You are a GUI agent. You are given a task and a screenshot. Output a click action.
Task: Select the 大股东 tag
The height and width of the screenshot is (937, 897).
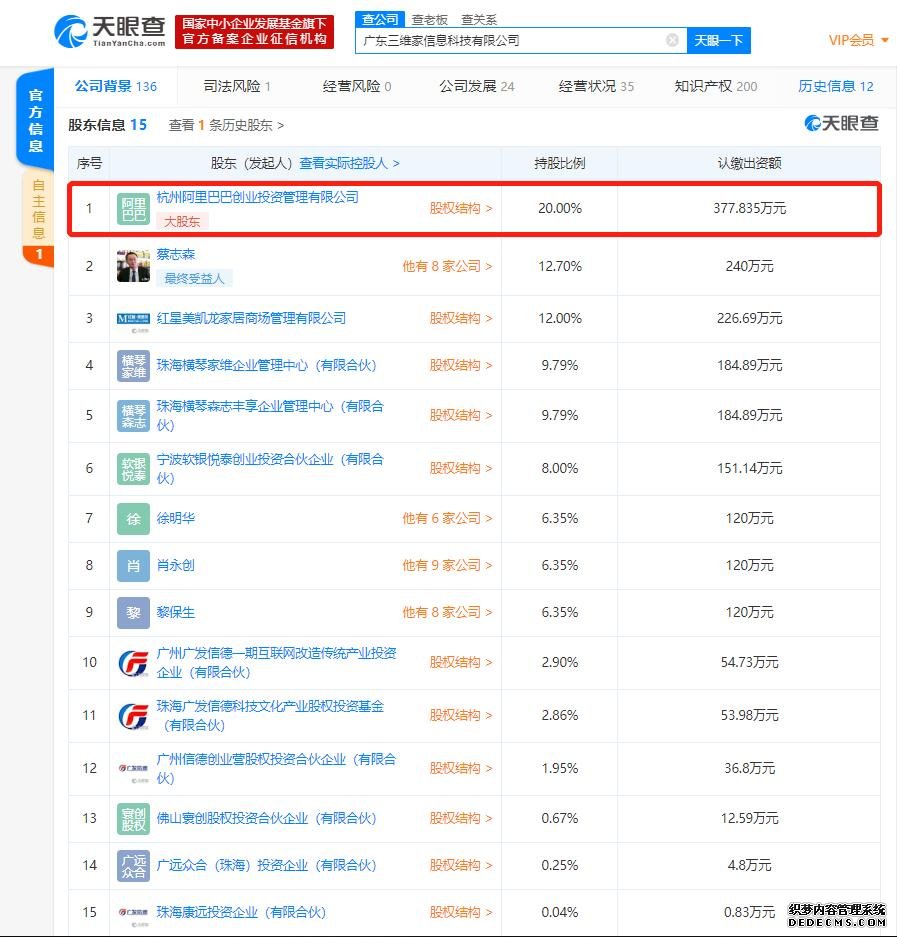point(182,222)
